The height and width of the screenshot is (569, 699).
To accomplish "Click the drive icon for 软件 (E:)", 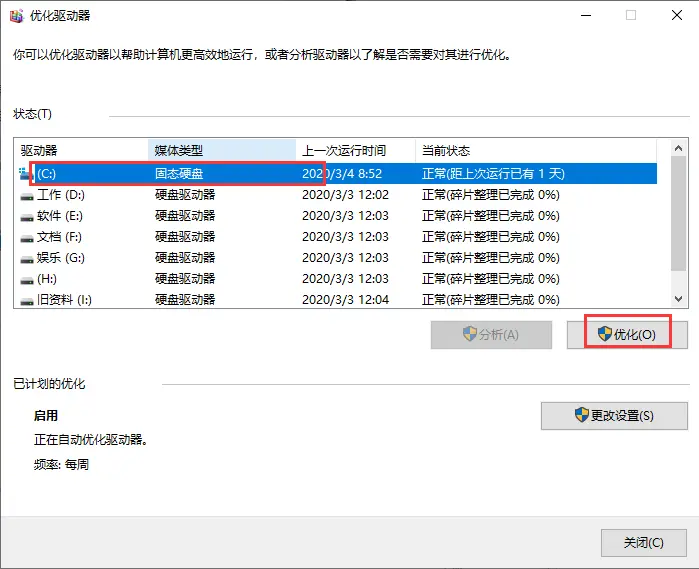I will click(x=27, y=217).
